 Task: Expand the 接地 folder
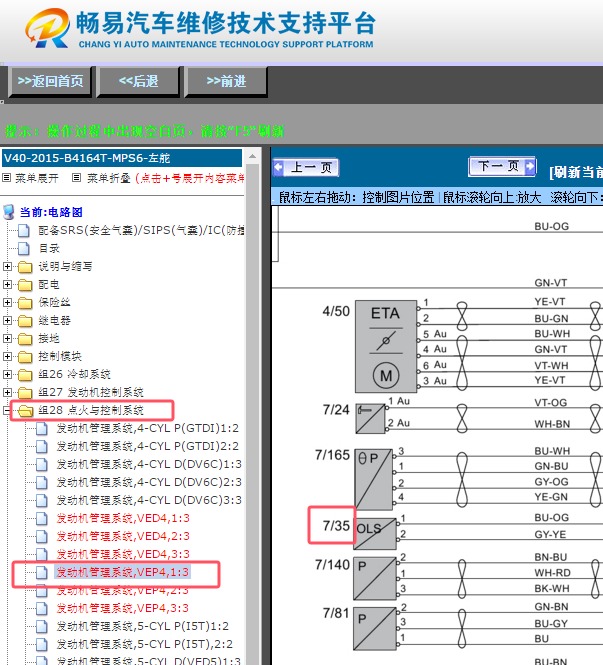[x=7, y=338]
